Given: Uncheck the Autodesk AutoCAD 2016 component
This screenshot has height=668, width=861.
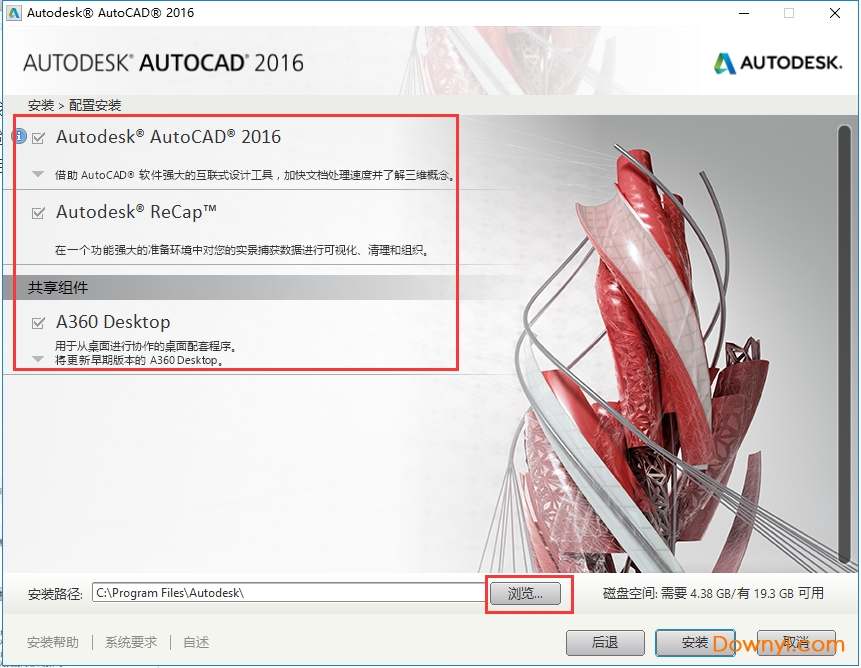Looking at the screenshot, I should [37, 138].
